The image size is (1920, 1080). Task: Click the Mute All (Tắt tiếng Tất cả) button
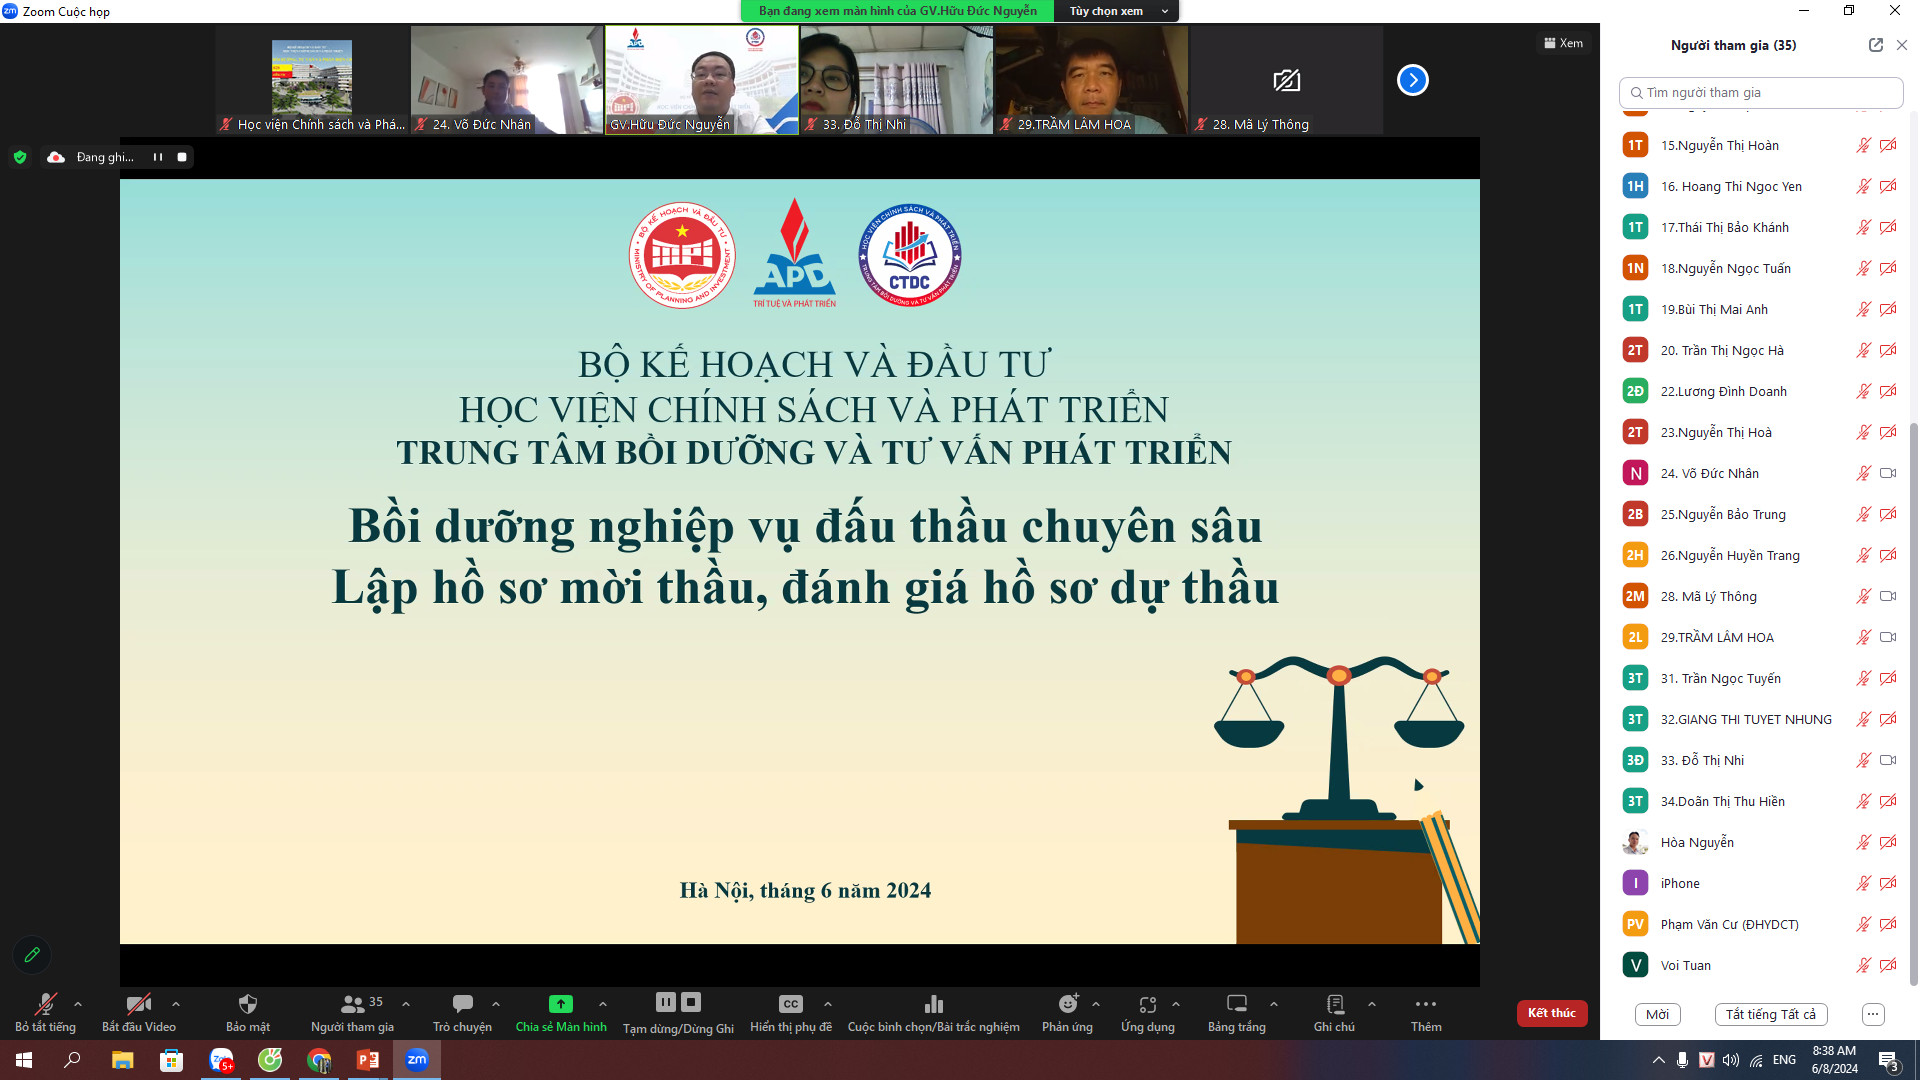(1770, 1014)
